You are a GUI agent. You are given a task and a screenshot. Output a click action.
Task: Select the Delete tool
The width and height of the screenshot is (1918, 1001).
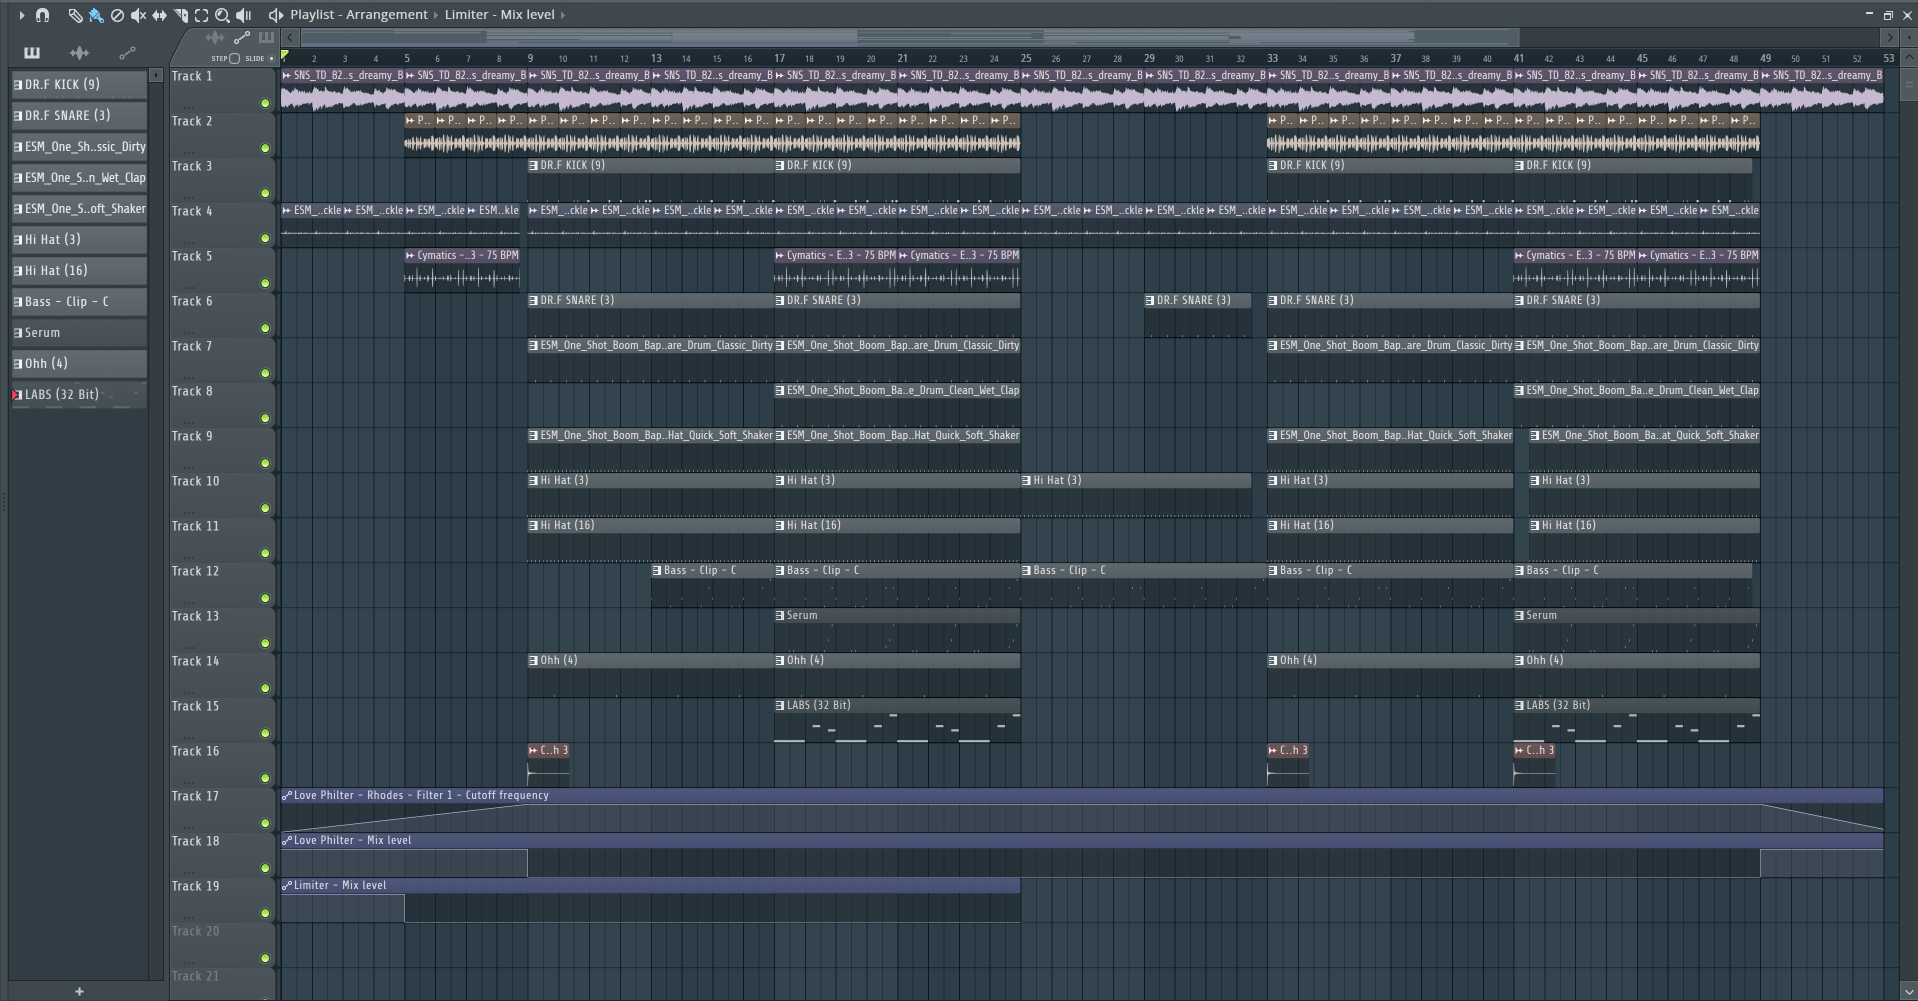[x=117, y=15]
